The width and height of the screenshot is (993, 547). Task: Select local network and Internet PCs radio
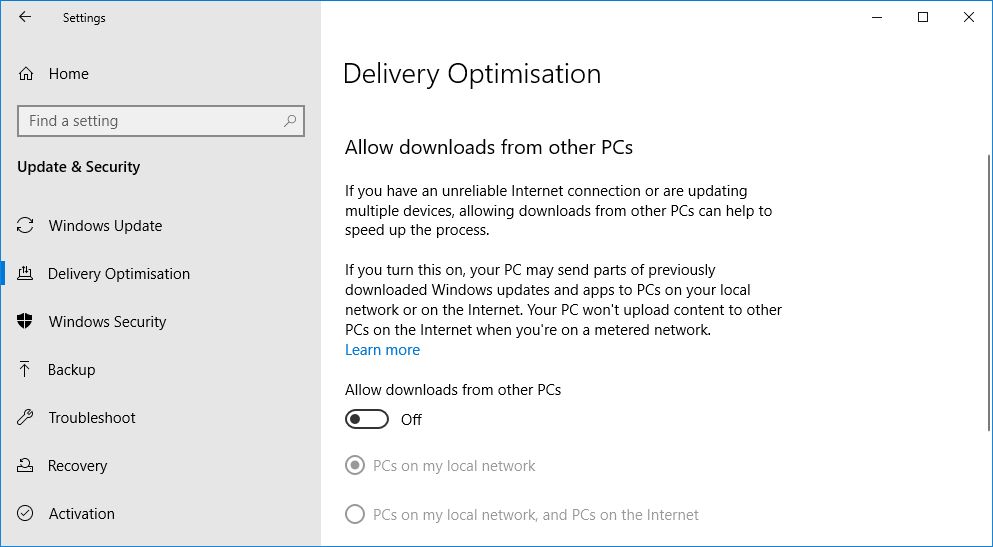tap(355, 515)
